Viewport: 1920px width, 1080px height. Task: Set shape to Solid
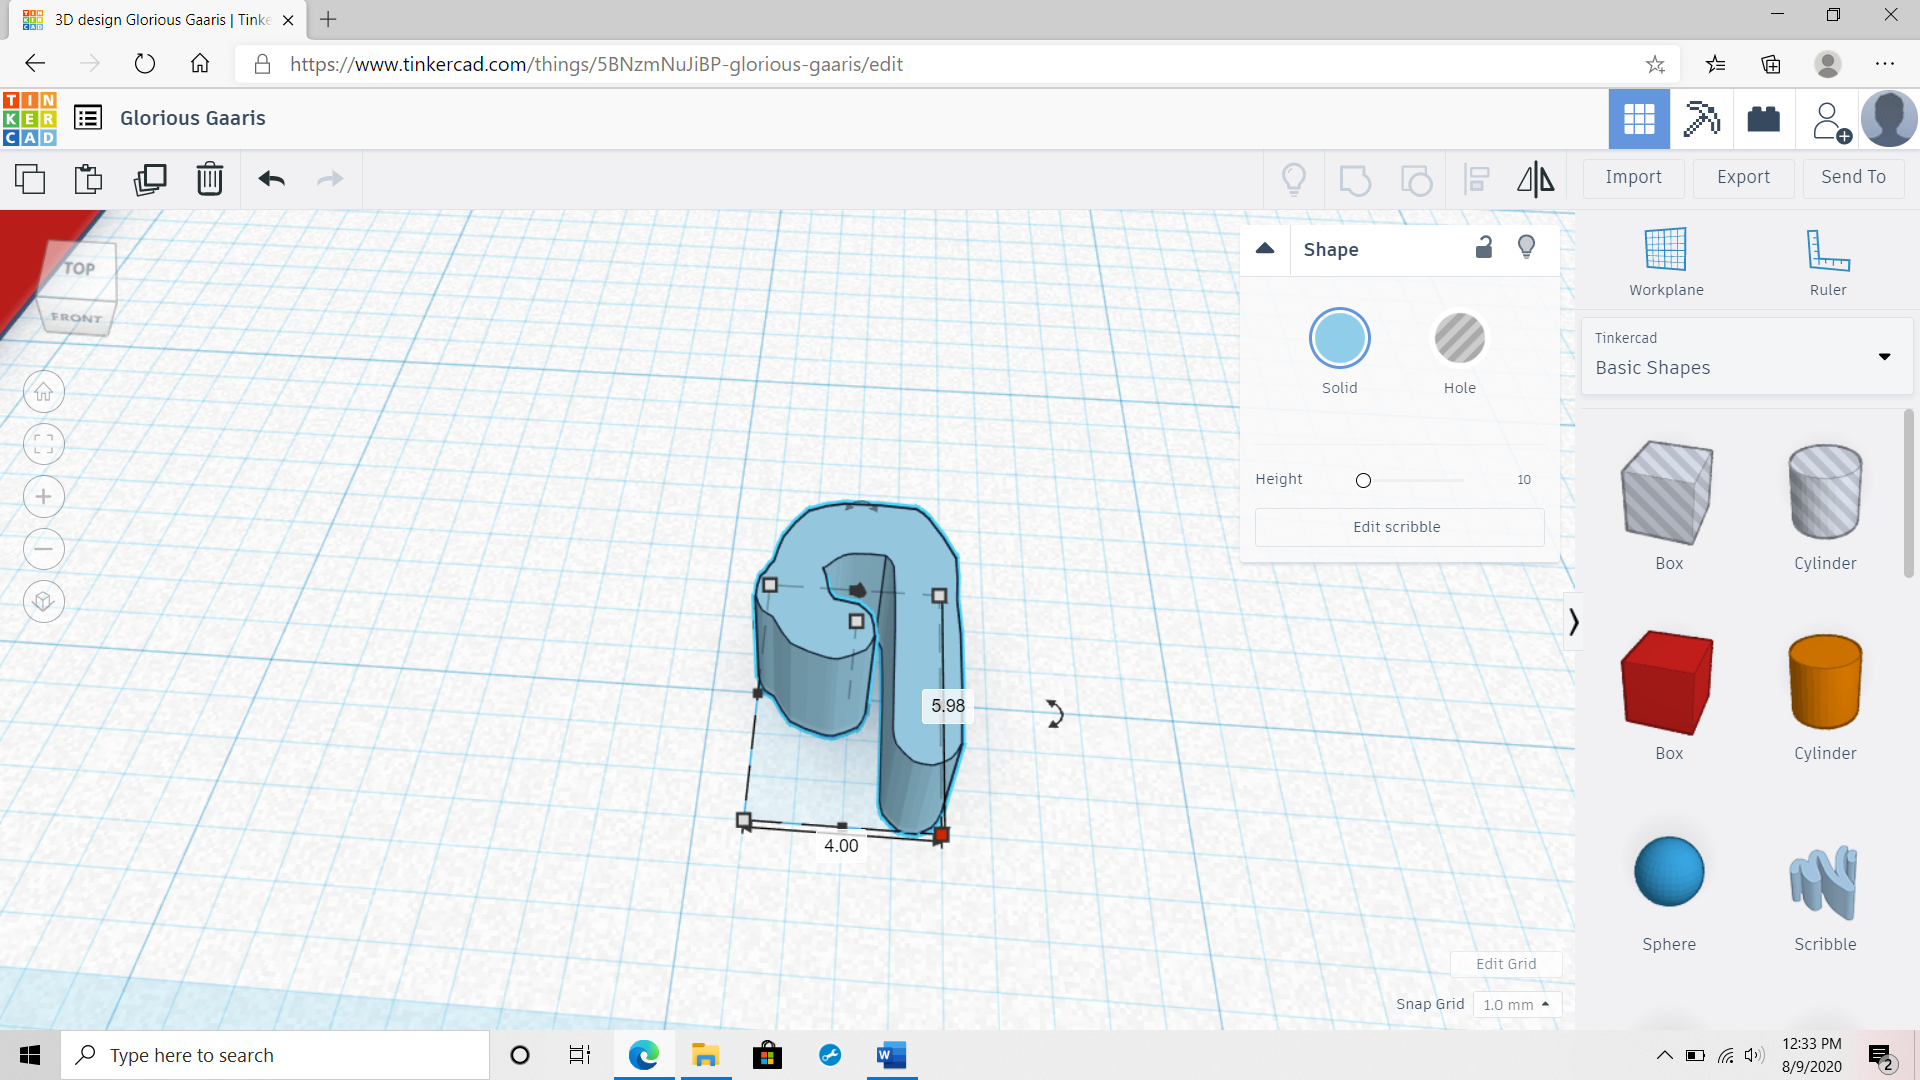[x=1340, y=339]
